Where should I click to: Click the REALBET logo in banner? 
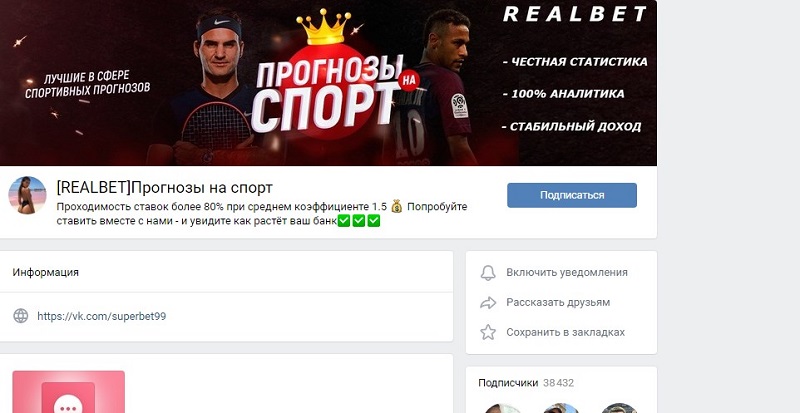tap(575, 14)
